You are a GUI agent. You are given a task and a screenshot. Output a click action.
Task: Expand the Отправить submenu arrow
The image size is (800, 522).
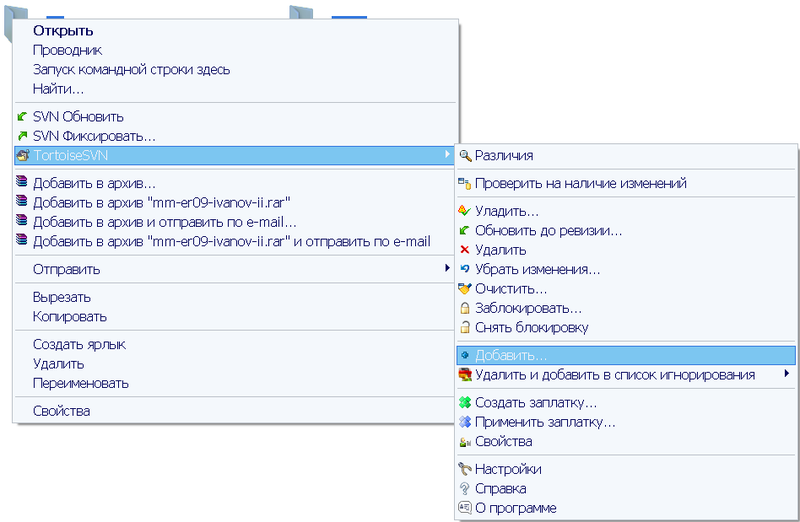coord(446,269)
